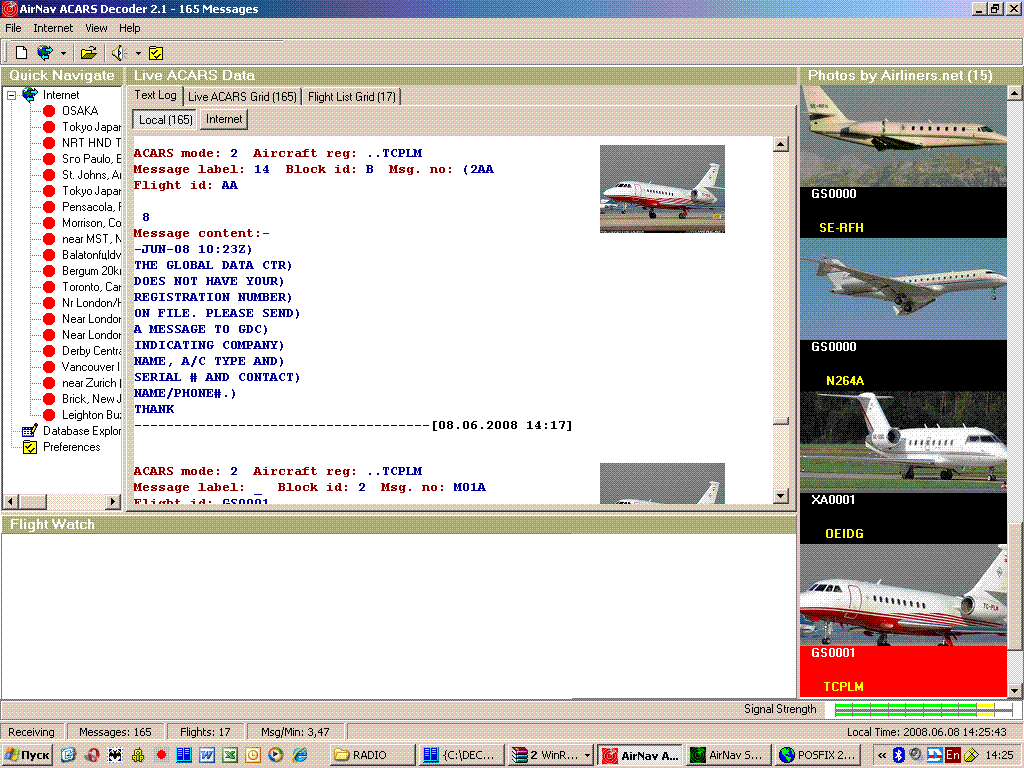Select the near MST server entry
This screenshot has height=768, width=1024.
[91, 239]
